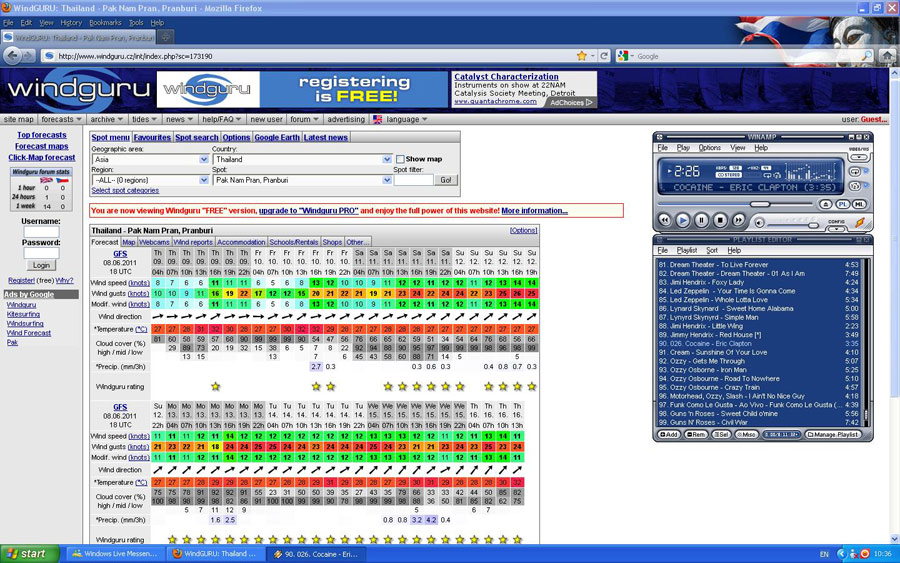The height and width of the screenshot is (563, 900).
Task: Expand Winamp's Video/Vis drawer arrow
Action: (x=859, y=157)
